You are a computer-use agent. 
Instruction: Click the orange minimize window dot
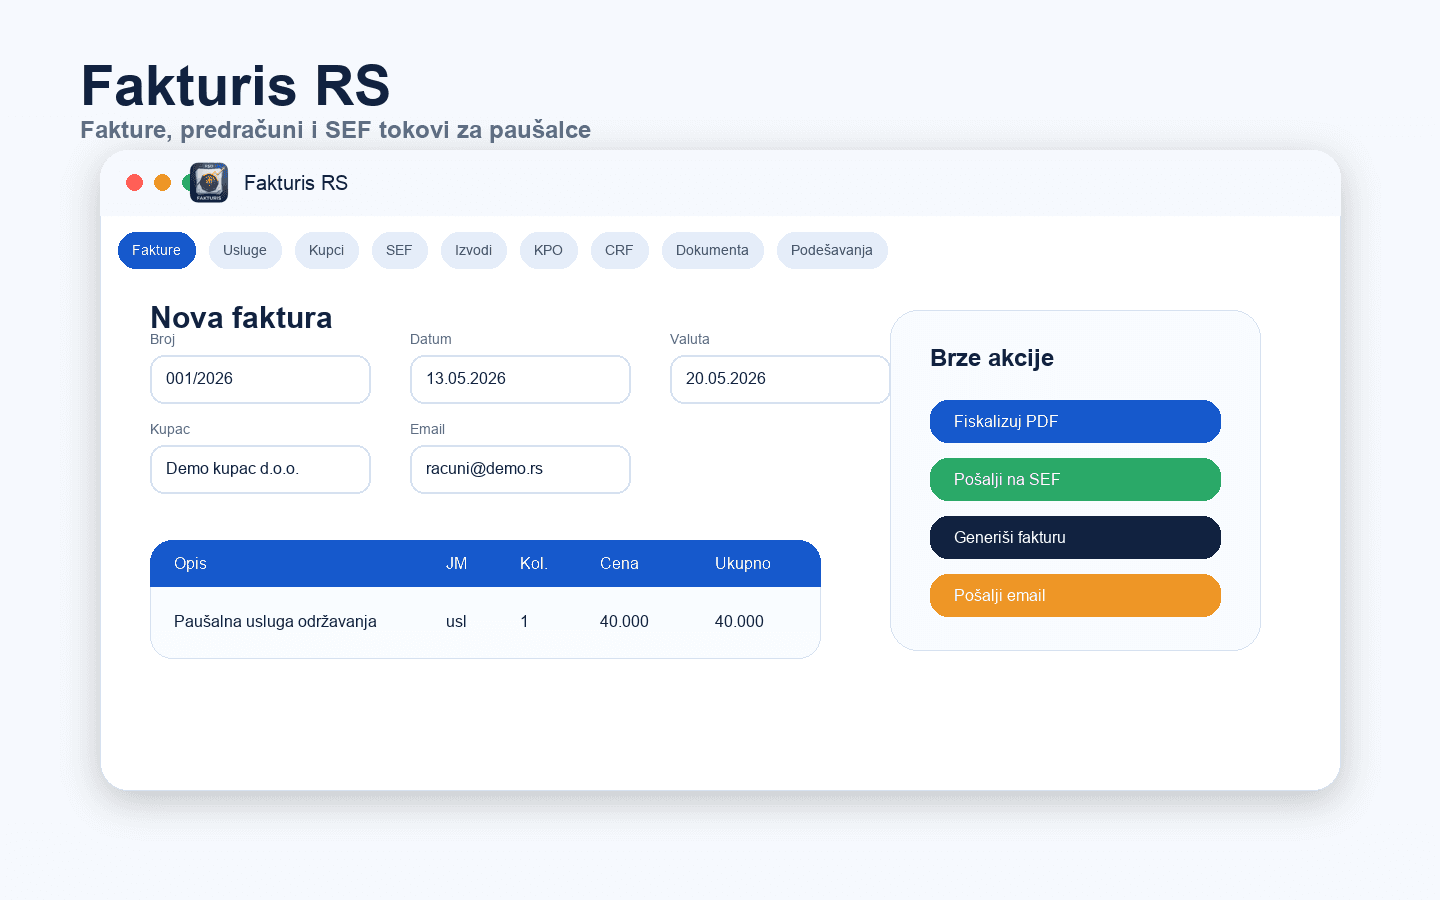click(x=162, y=182)
